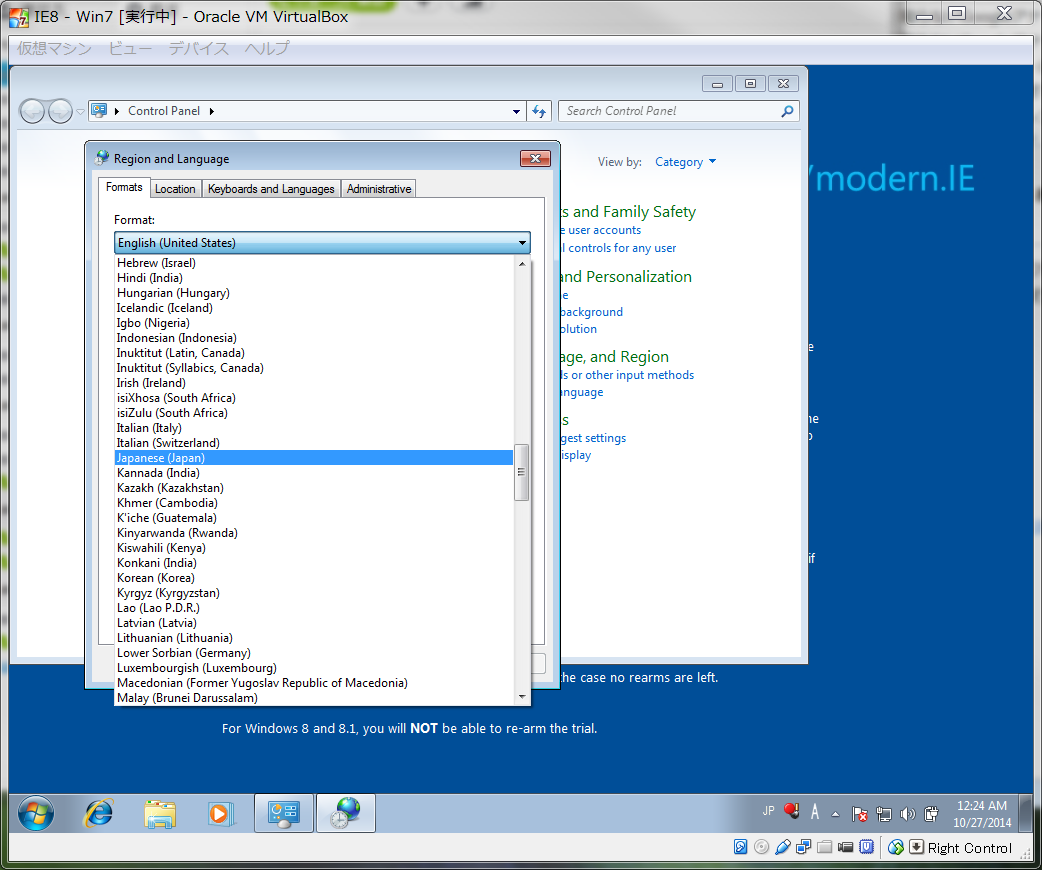Open the ヘルプ menu
Screen dimensions: 1042x870
pyautogui.click(x=267, y=48)
